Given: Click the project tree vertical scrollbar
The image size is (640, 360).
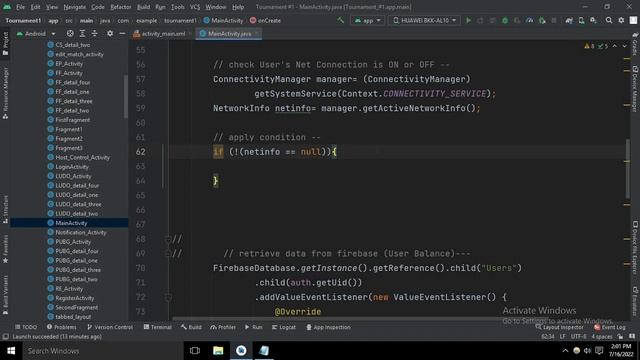Looking at the screenshot, I should (126, 96).
